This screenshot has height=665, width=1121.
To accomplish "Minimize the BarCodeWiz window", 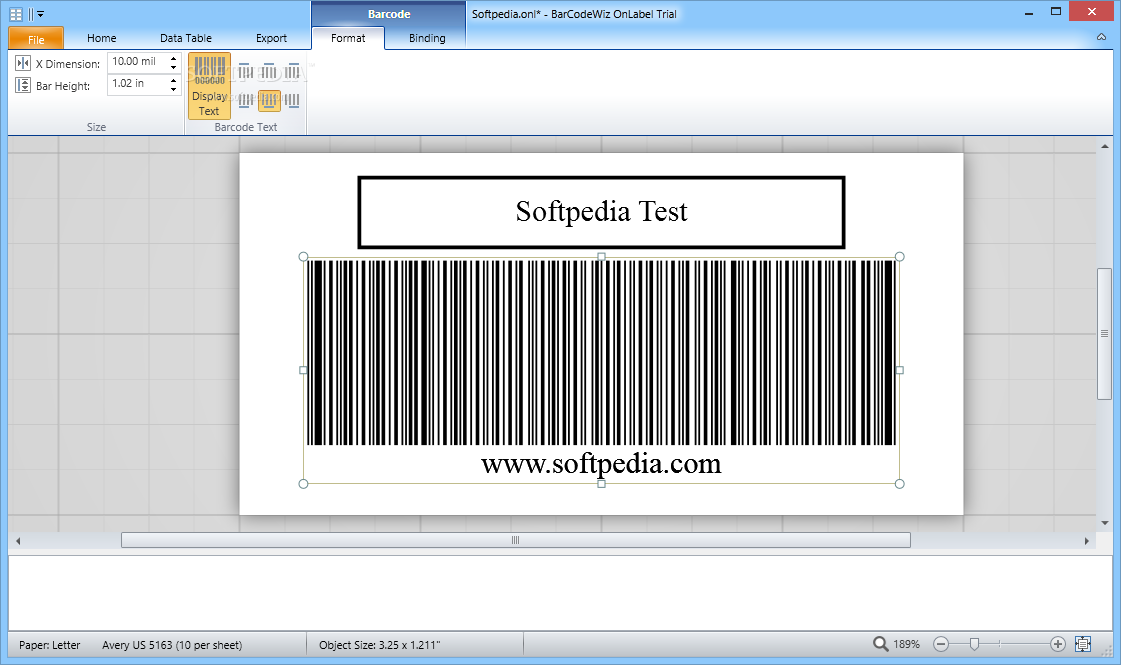I will point(1029,12).
